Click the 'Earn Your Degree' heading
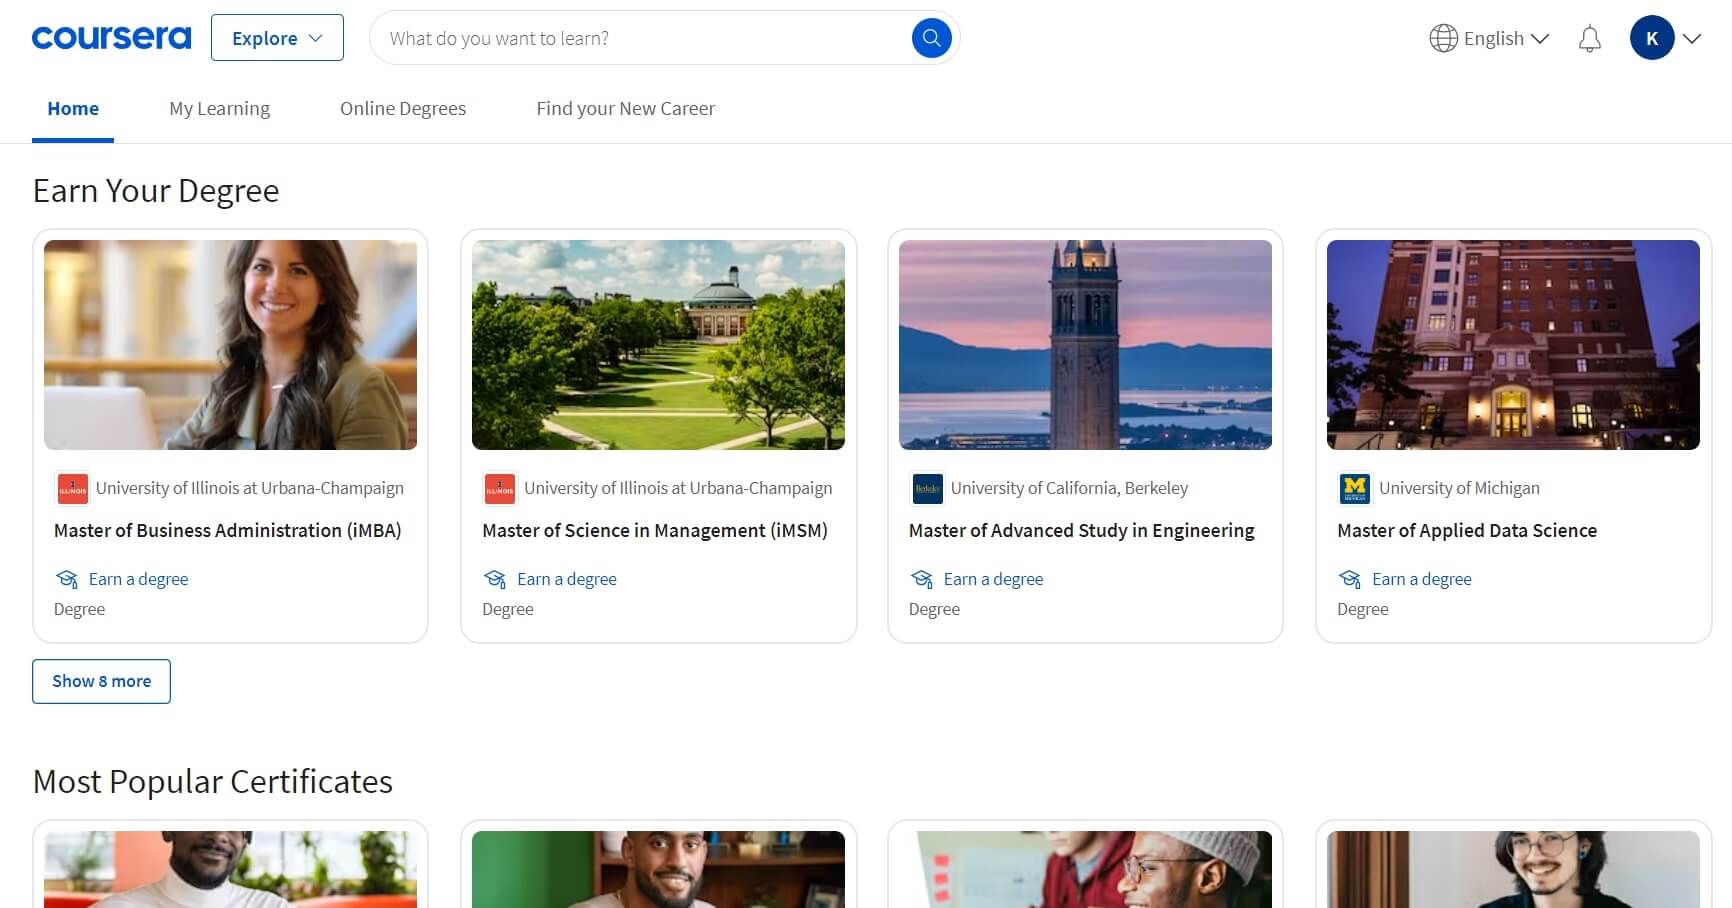The width and height of the screenshot is (1732, 908). [x=156, y=190]
